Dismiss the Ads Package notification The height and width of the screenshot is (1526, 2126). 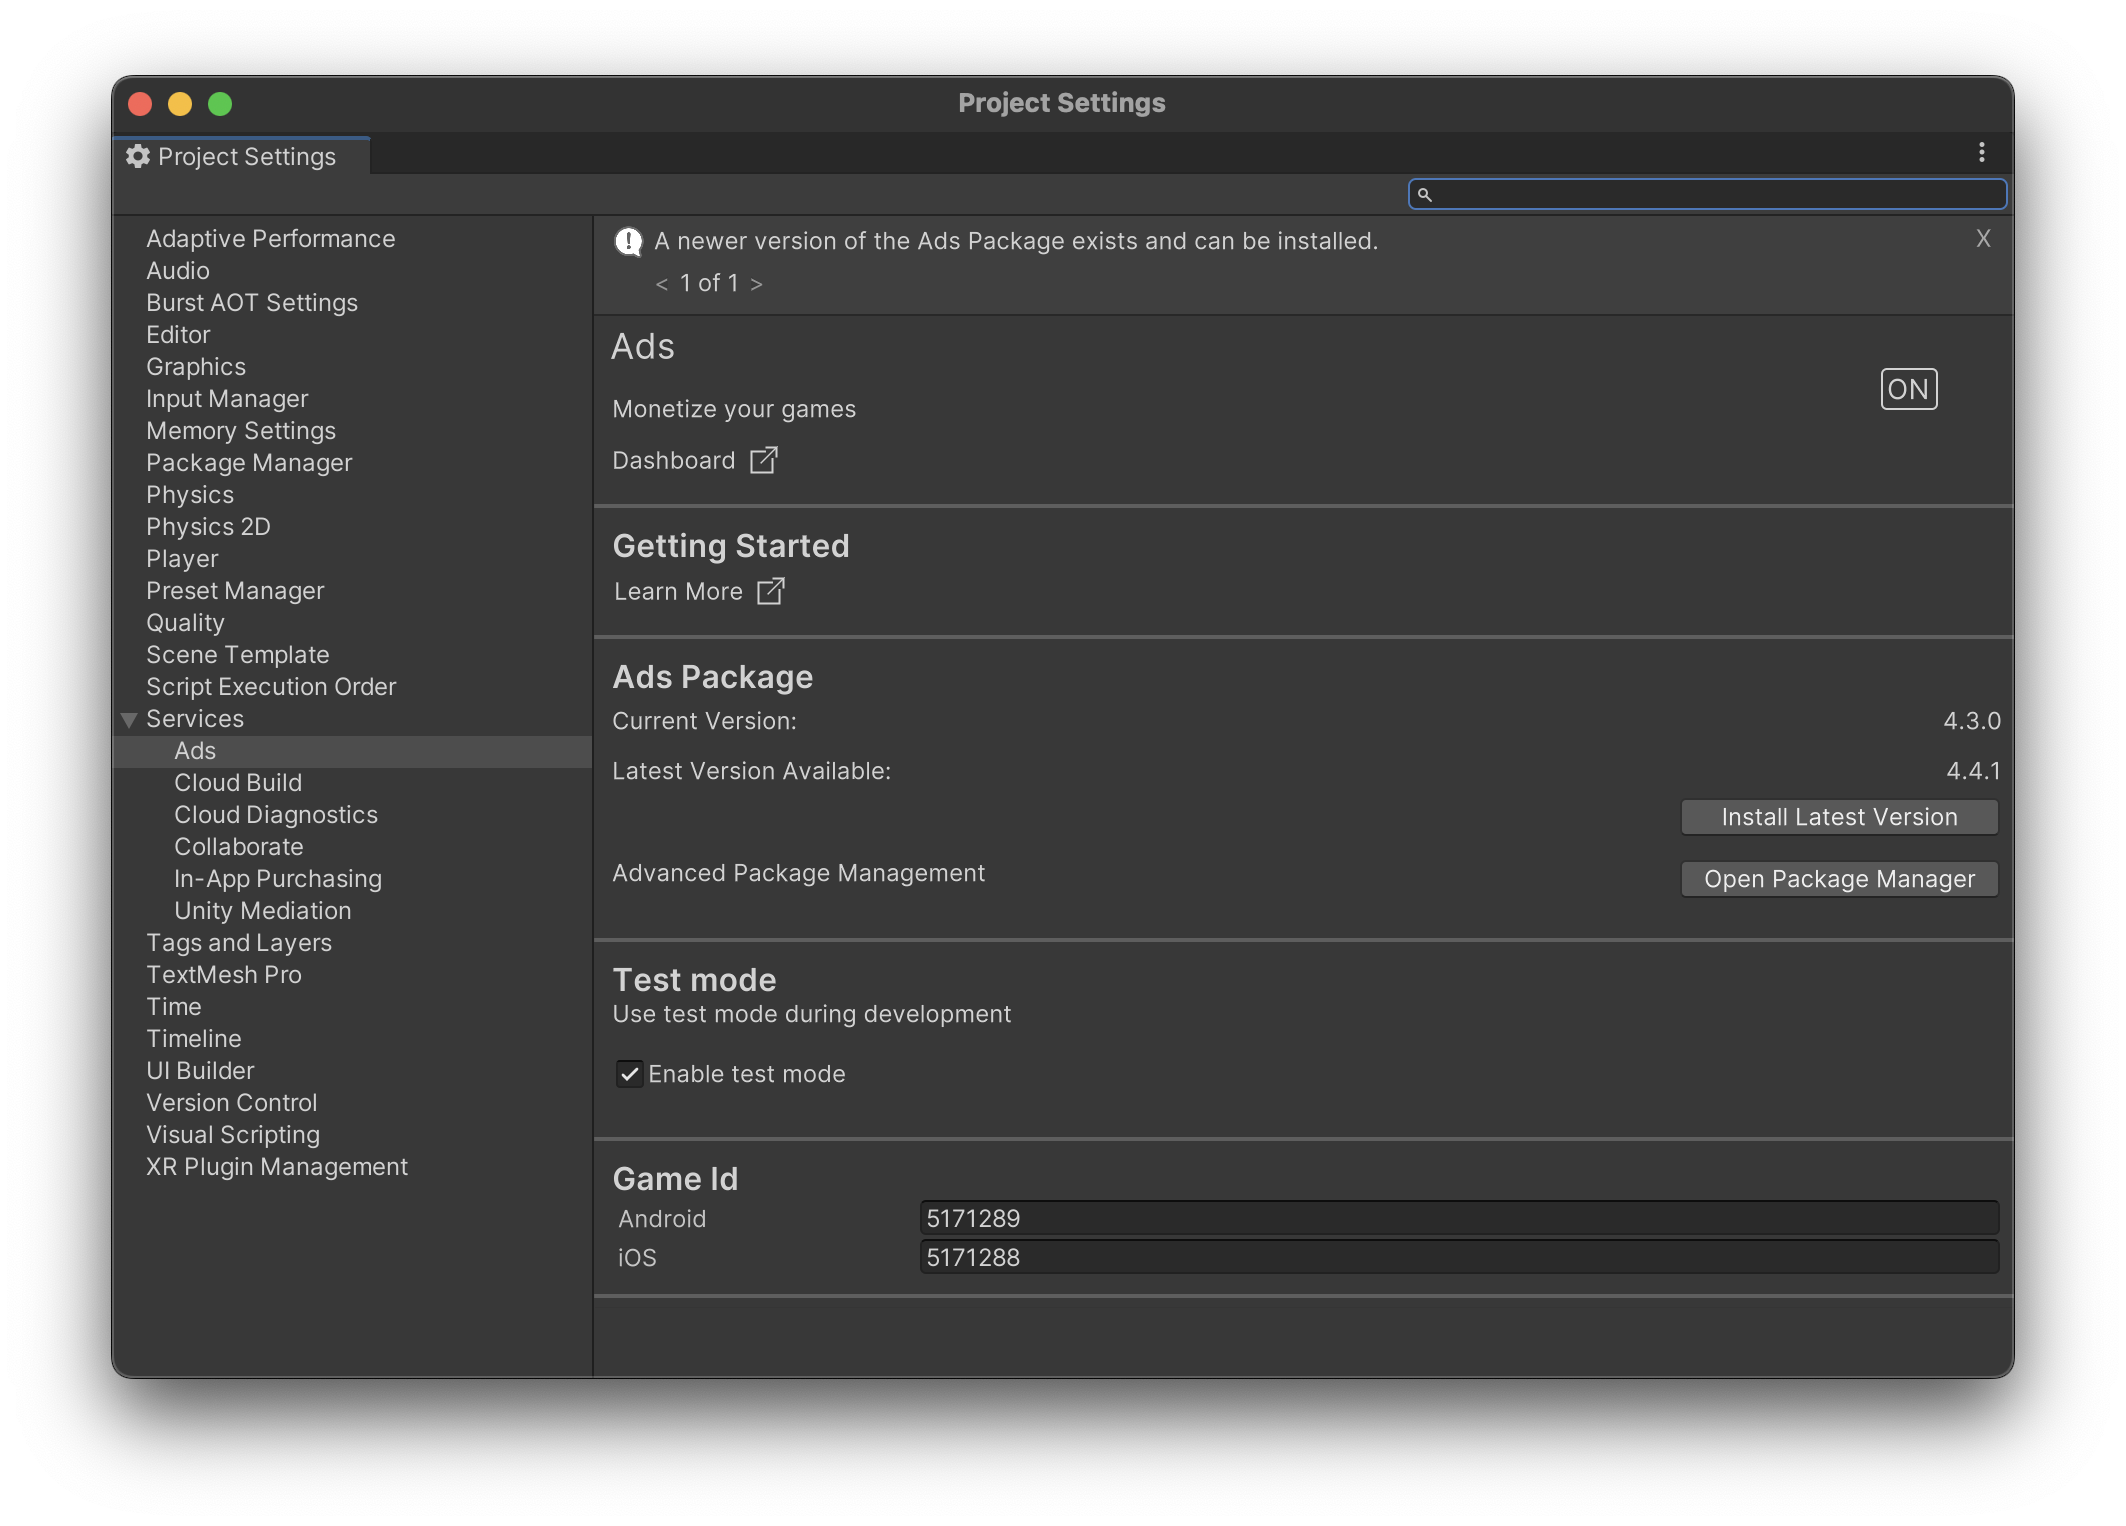click(1983, 238)
